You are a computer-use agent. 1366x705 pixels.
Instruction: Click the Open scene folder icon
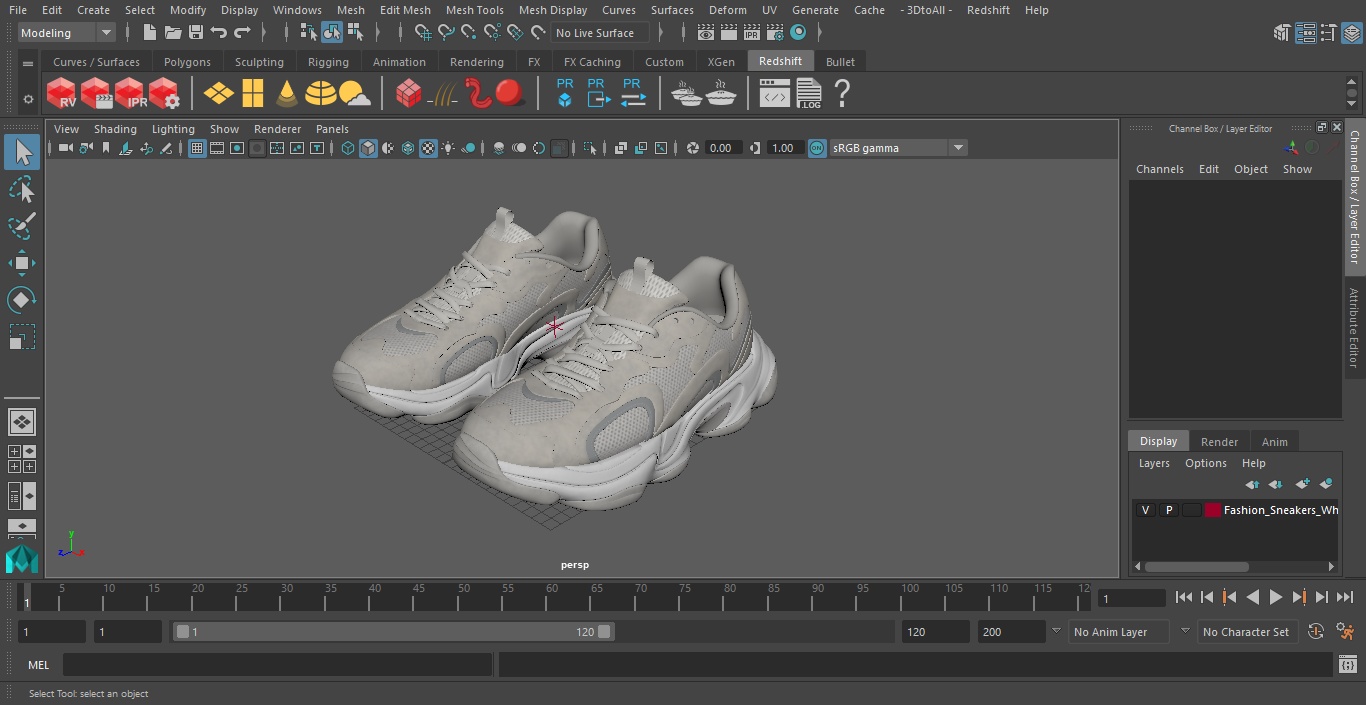[x=173, y=33]
